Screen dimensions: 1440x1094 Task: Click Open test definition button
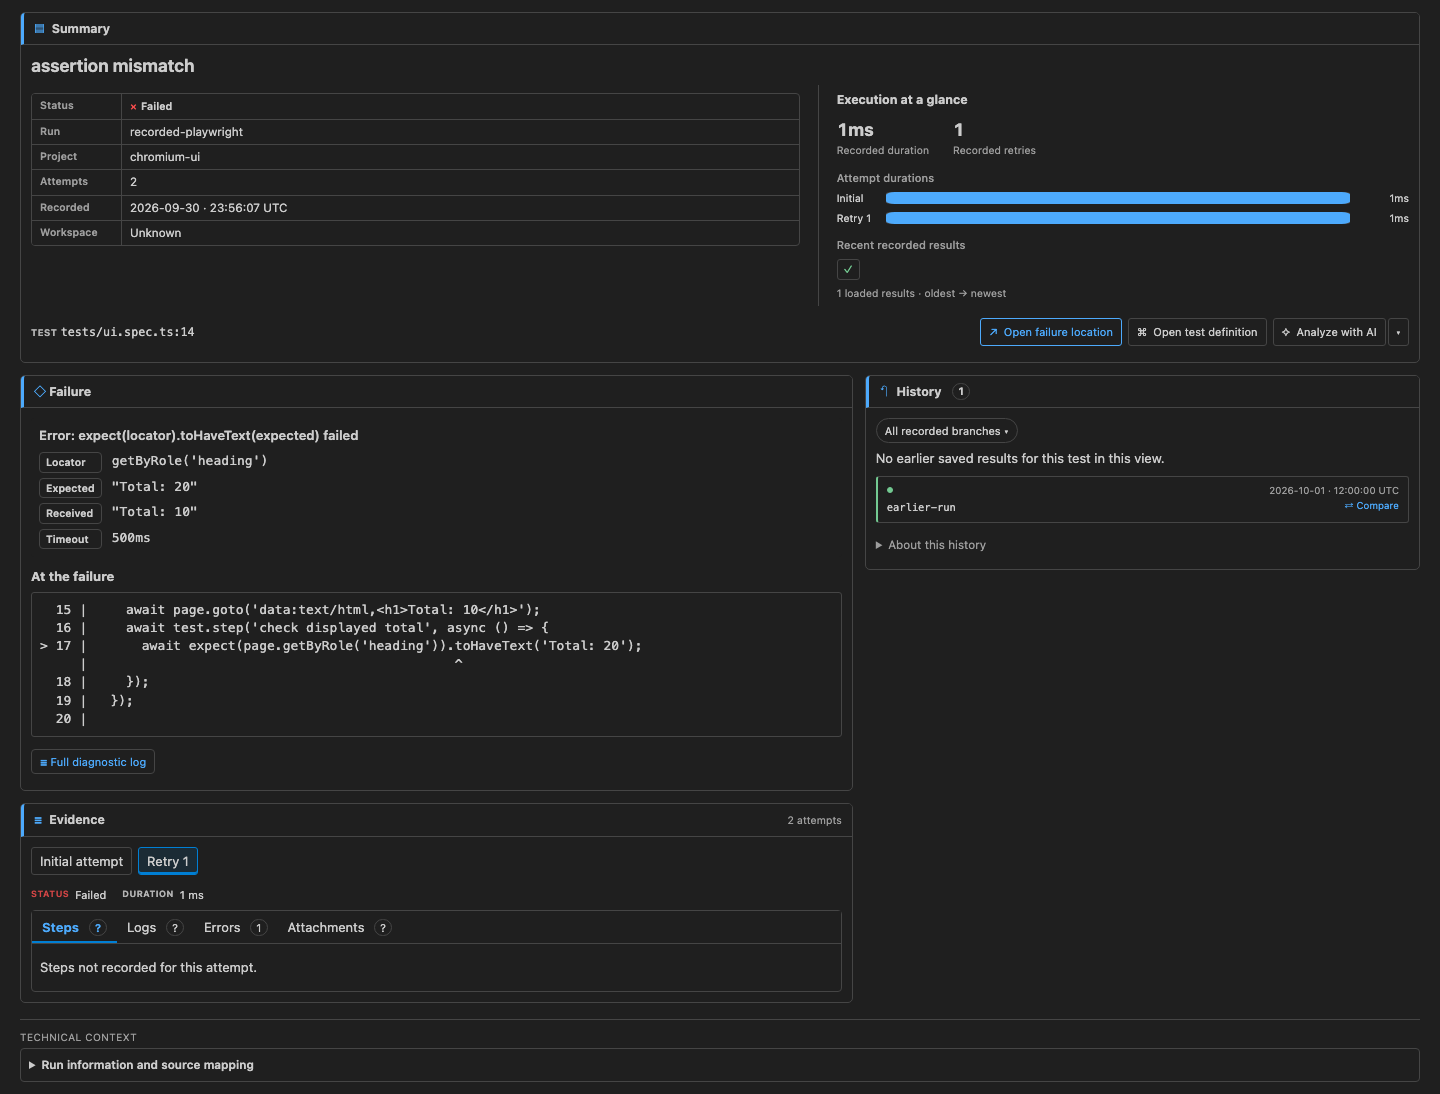click(1197, 332)
